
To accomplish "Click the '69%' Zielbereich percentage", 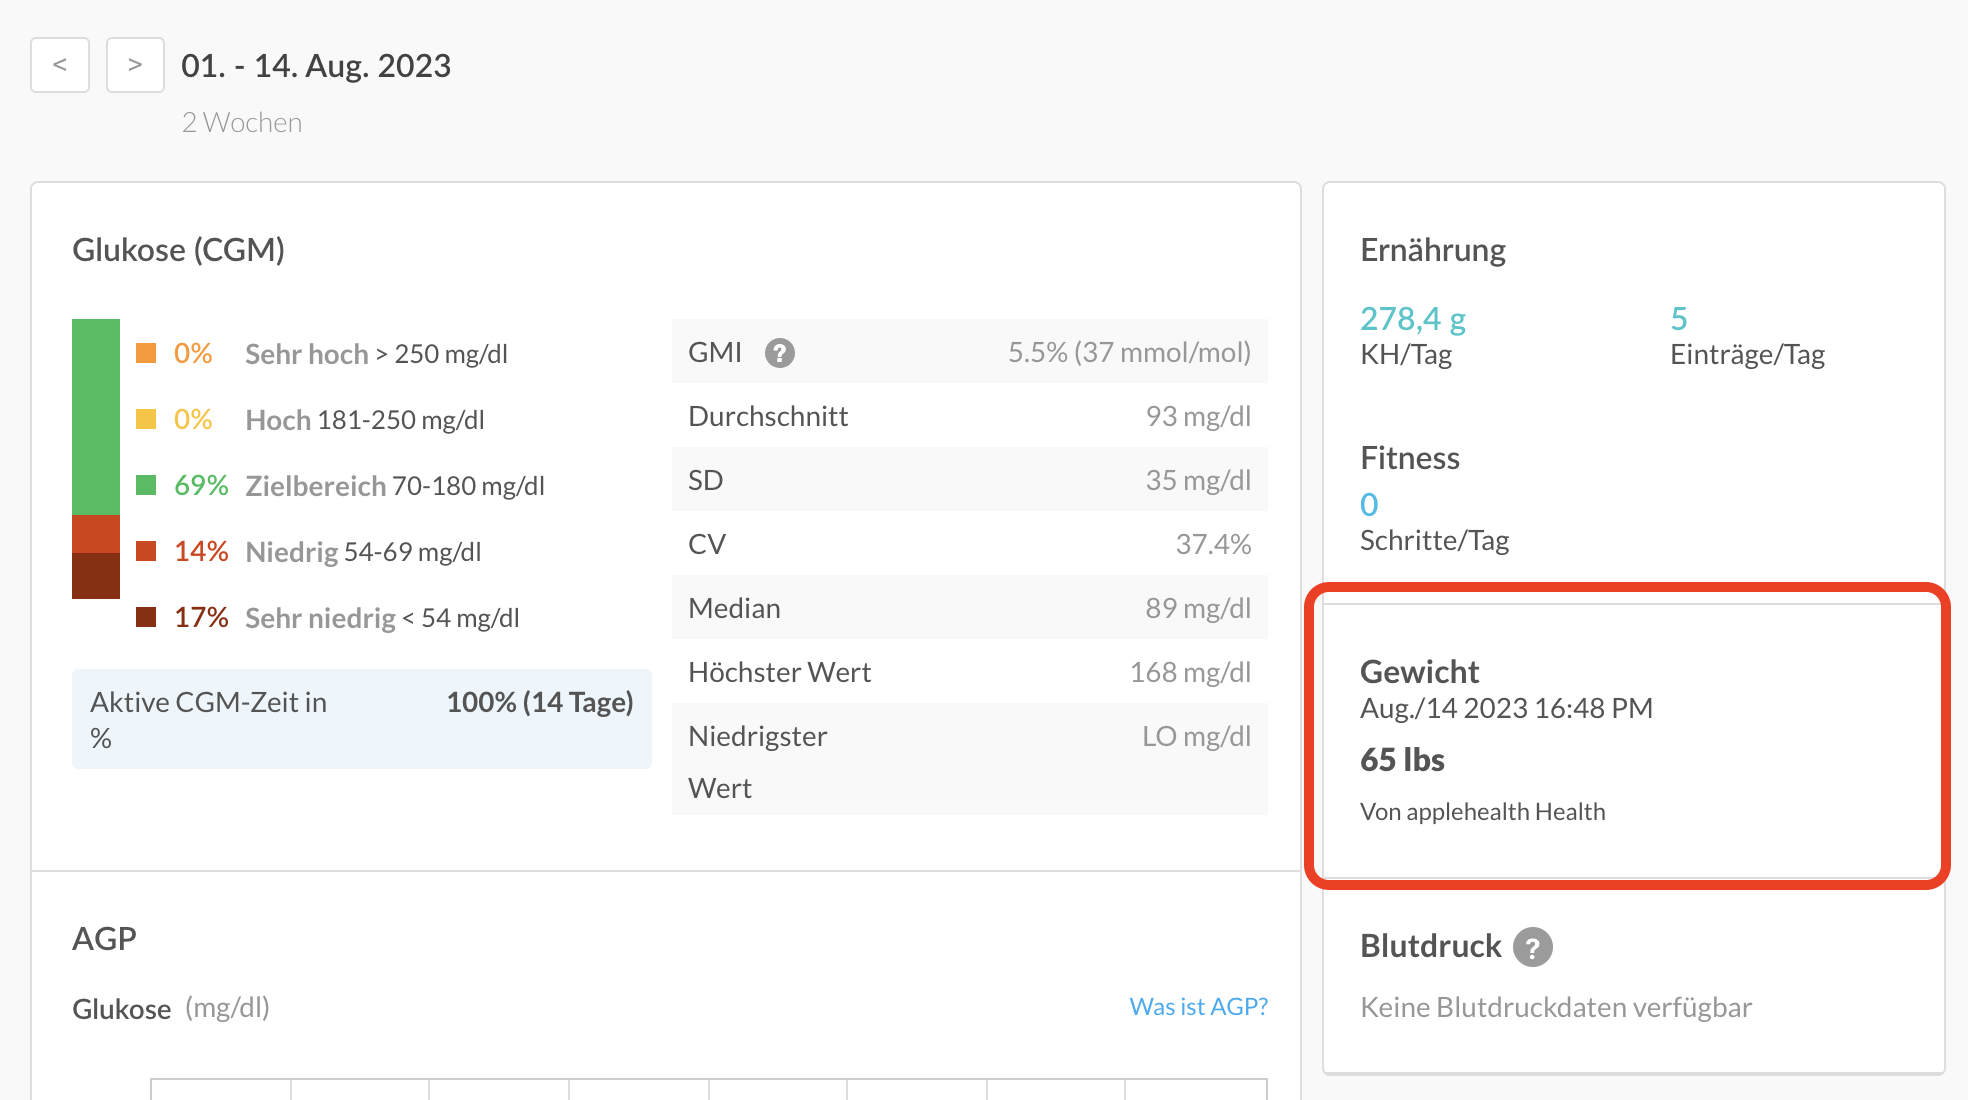I will [201, 485].
